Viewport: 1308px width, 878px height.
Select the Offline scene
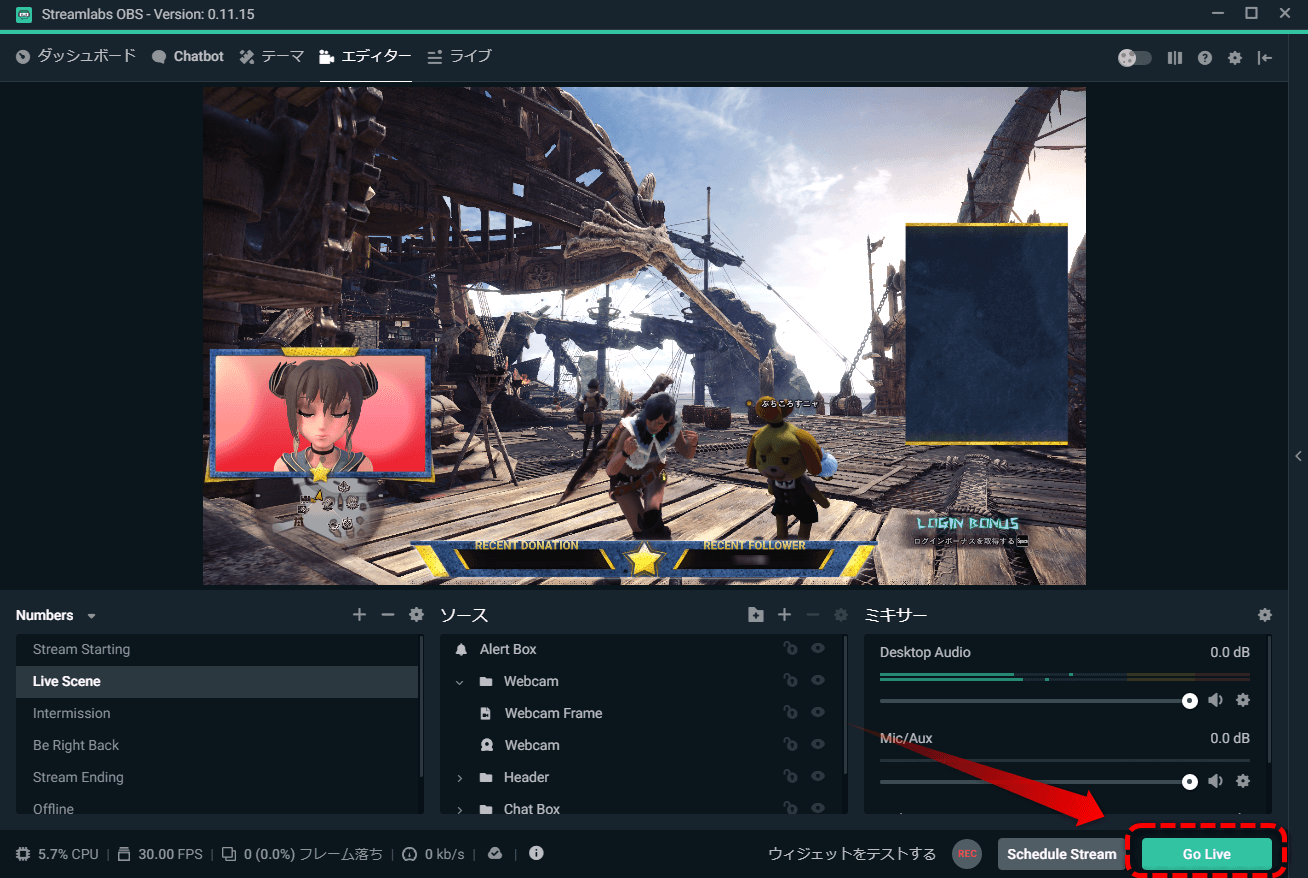click(217, 806)
